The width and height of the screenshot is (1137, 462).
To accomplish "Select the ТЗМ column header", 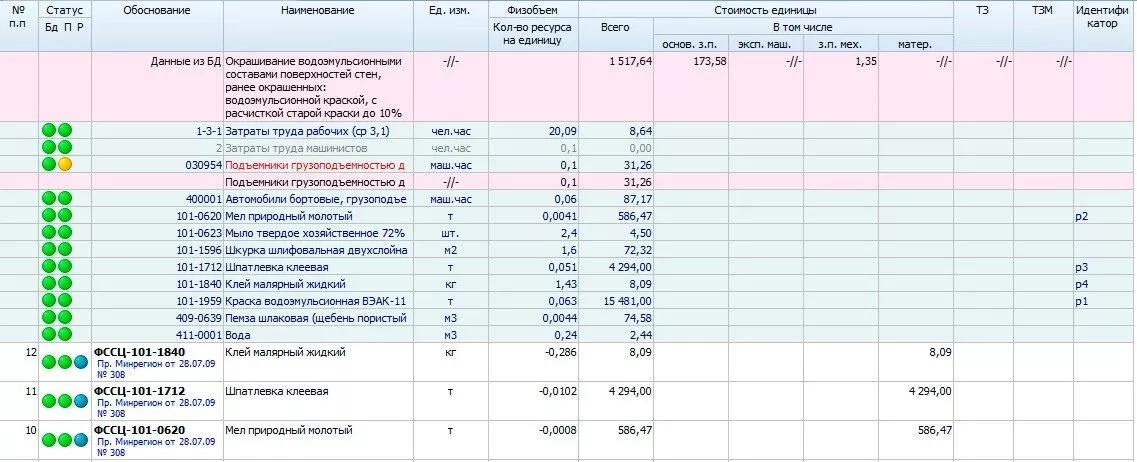I will (1042, 10).
